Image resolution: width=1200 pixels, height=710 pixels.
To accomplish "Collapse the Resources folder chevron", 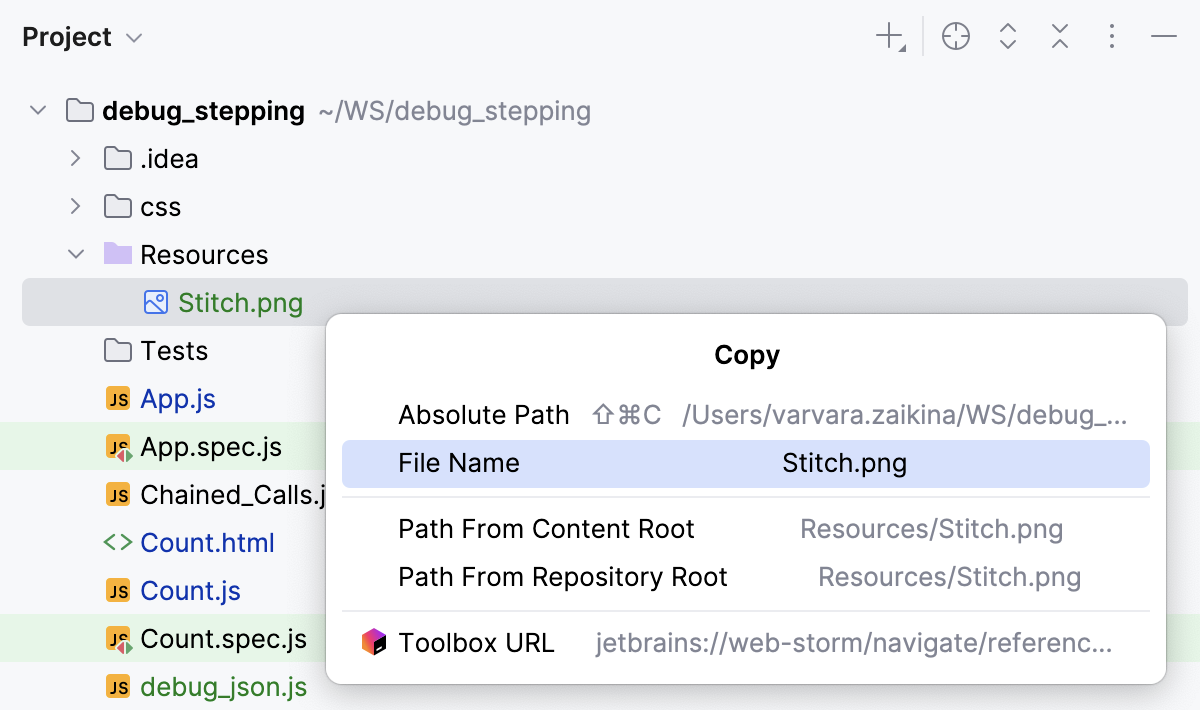I will click(76, 254).
